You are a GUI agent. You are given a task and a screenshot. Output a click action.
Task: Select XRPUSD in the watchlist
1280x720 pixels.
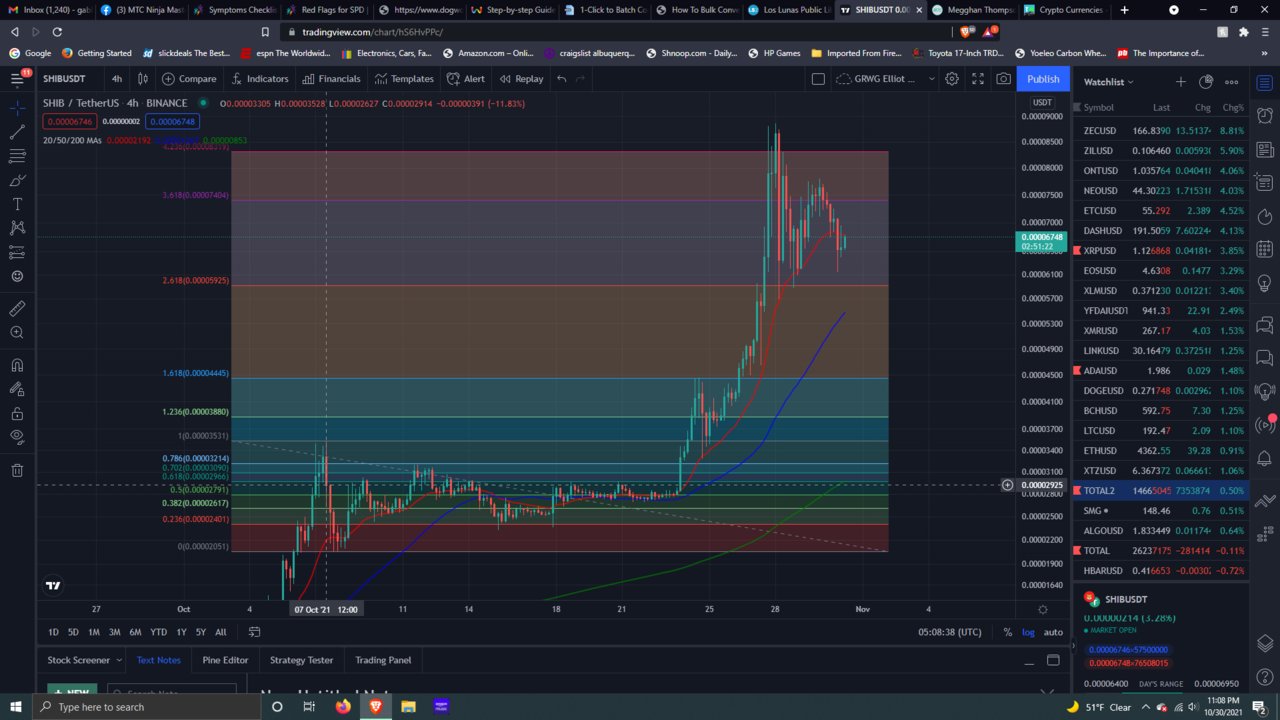pyautogui.click(x=1159, y=251)
